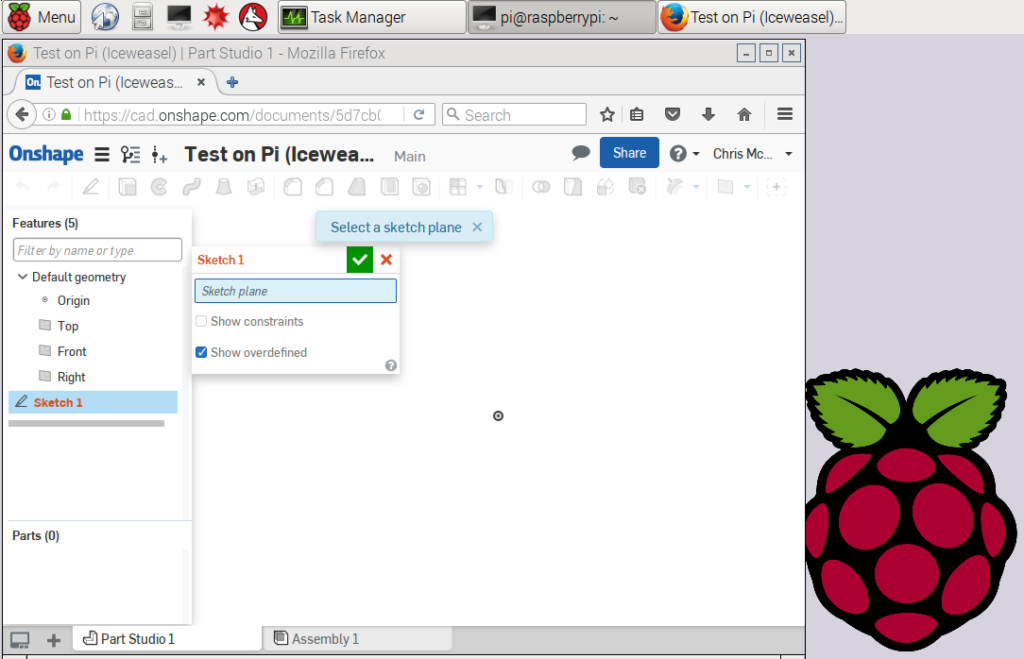
Task: Select the Boolean tool
Action: click(x=541, y=187)
